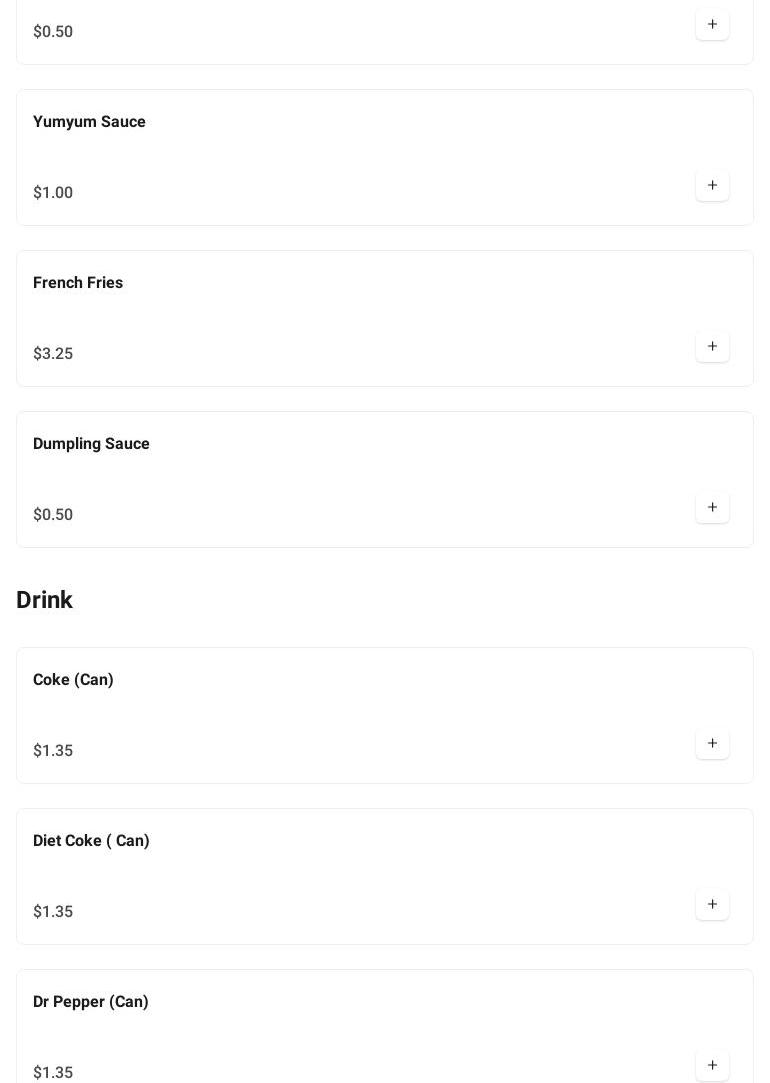770x1083 pixels.
Task: Click the Drink section heading
Action: click(x=44, y=600)
